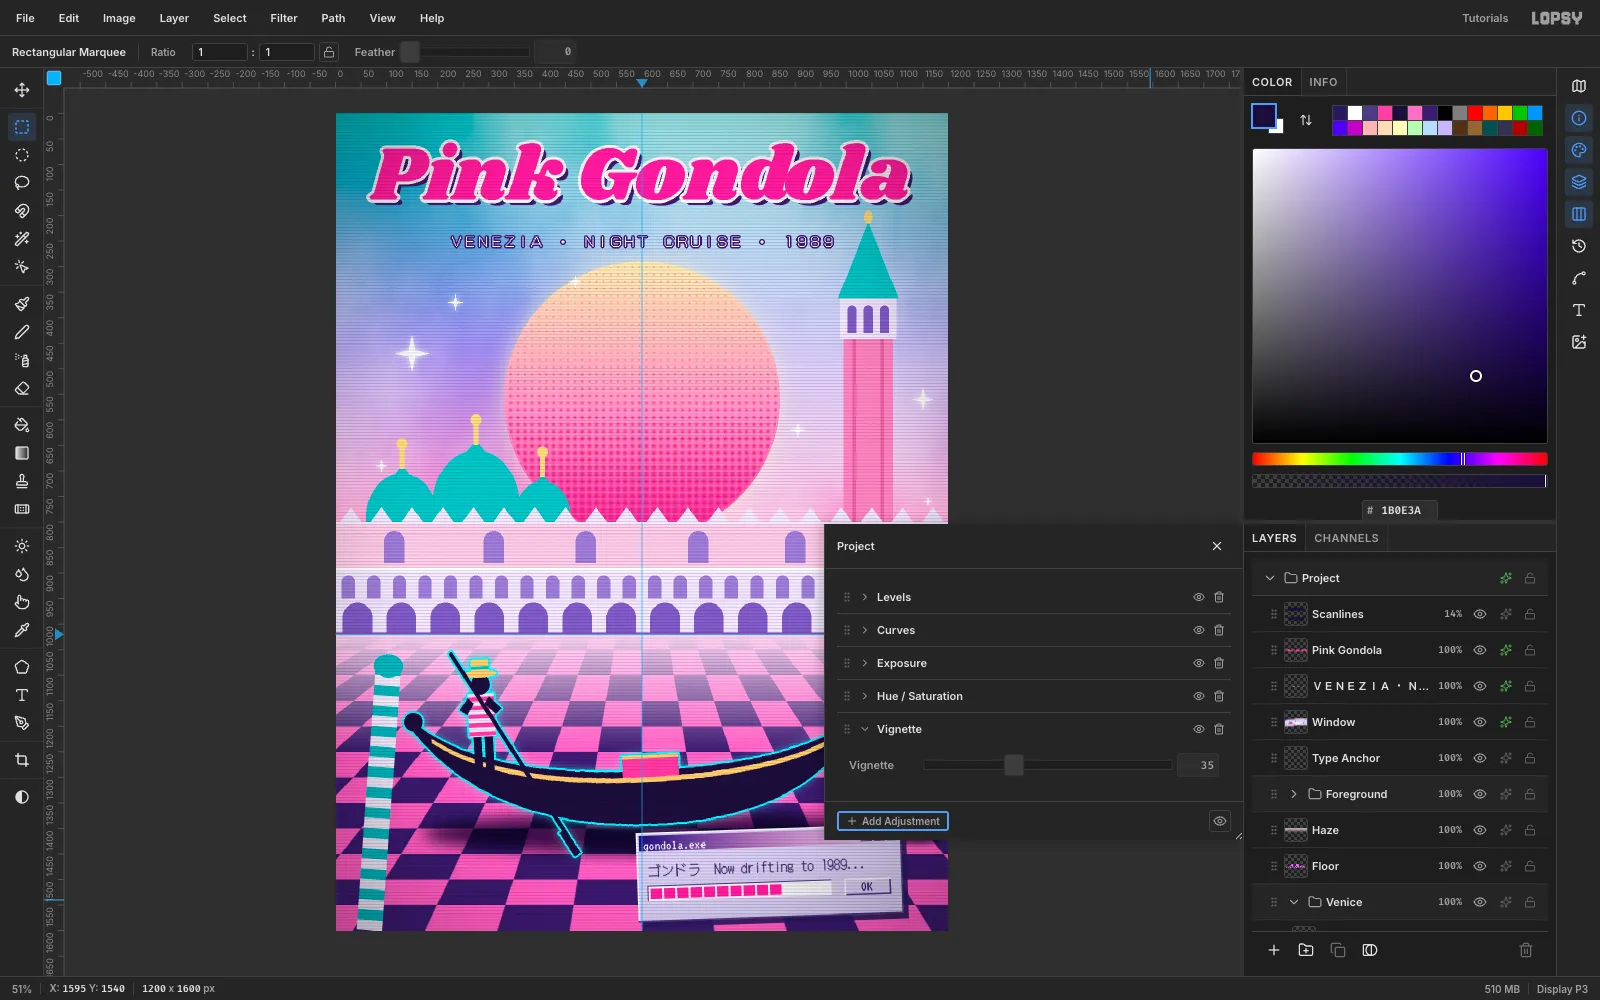
Task: Hide the Levels adjustment
Action: pos(1198,597)
